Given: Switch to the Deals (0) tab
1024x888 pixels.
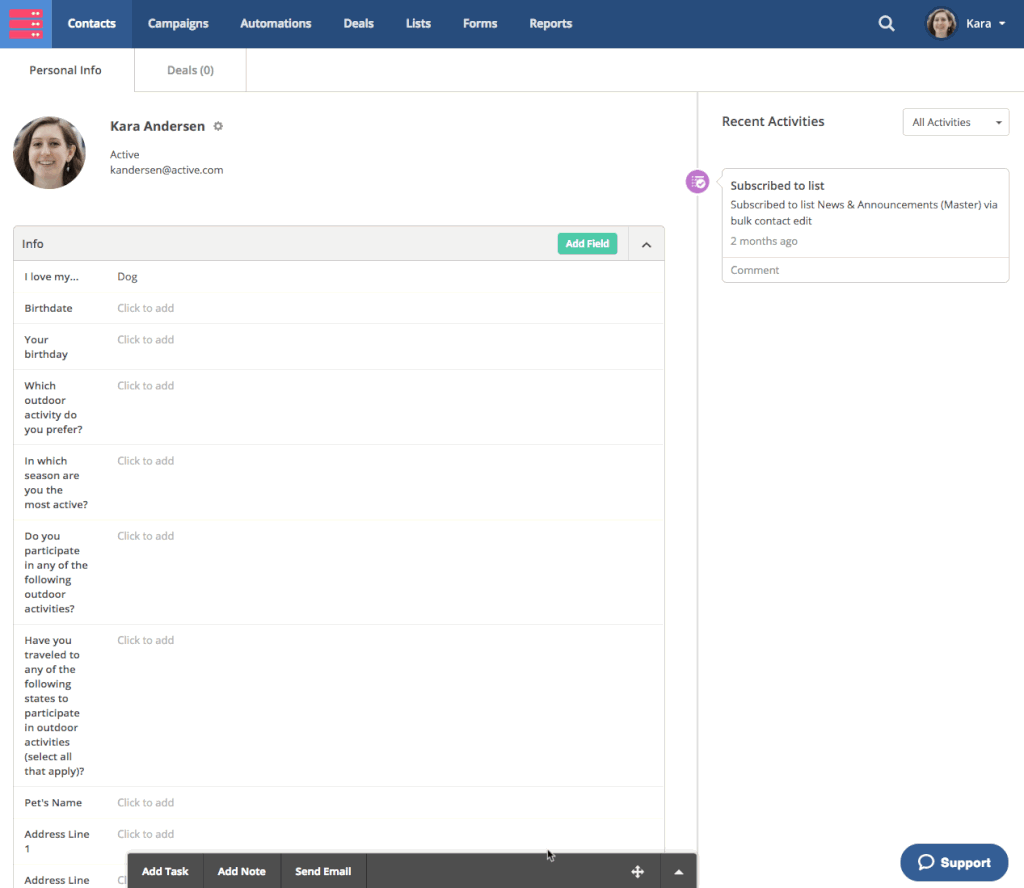Looking at the screenshot, I should pyautogui.click(x=190, y=71).
